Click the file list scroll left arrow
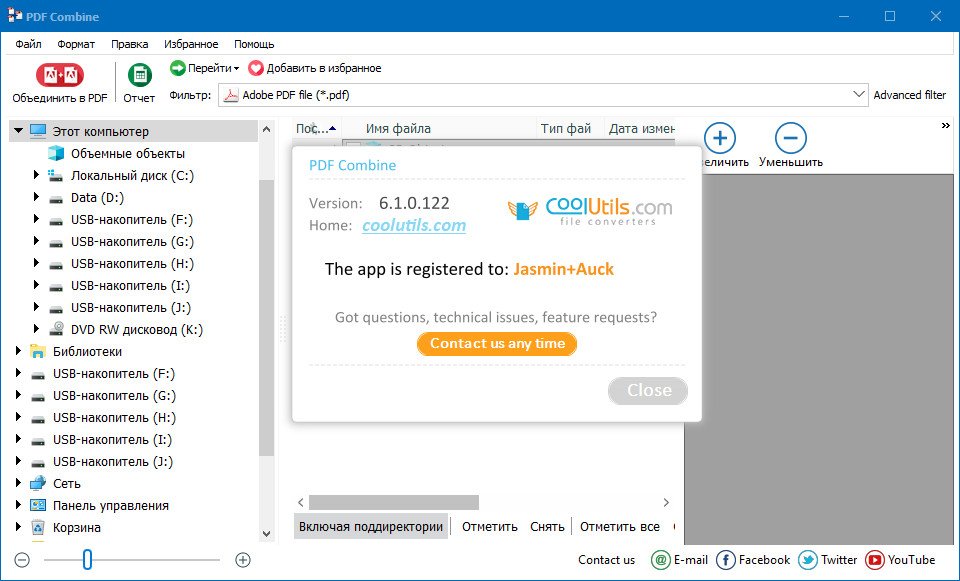Viewport: 960px width, 581px height. coord(301,503)
